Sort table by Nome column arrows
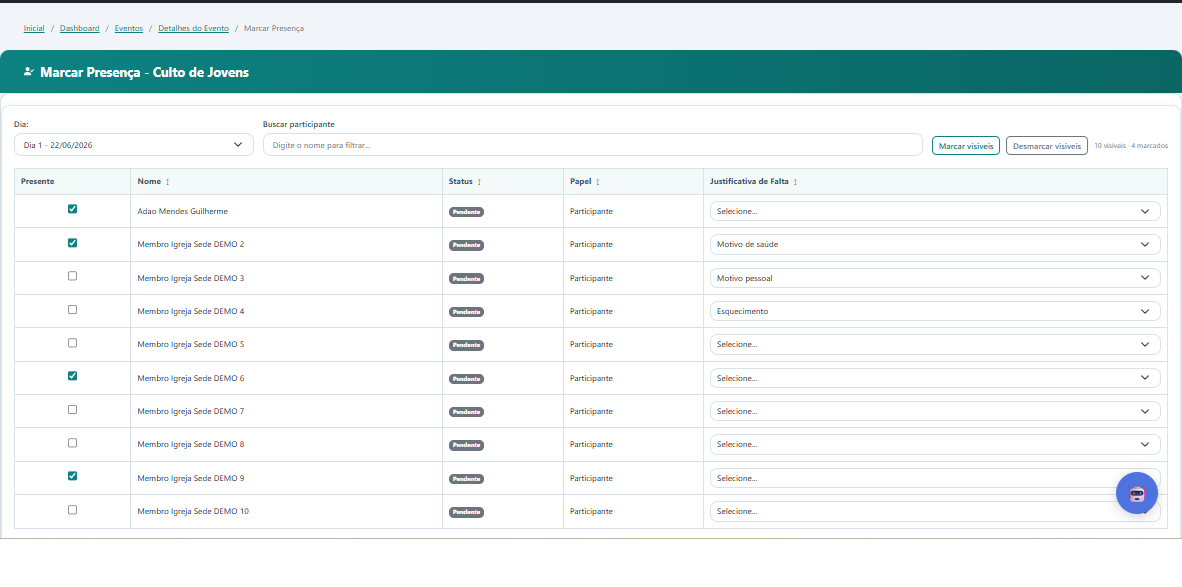Screen dimensions: 1182x587 coord(167,182)
